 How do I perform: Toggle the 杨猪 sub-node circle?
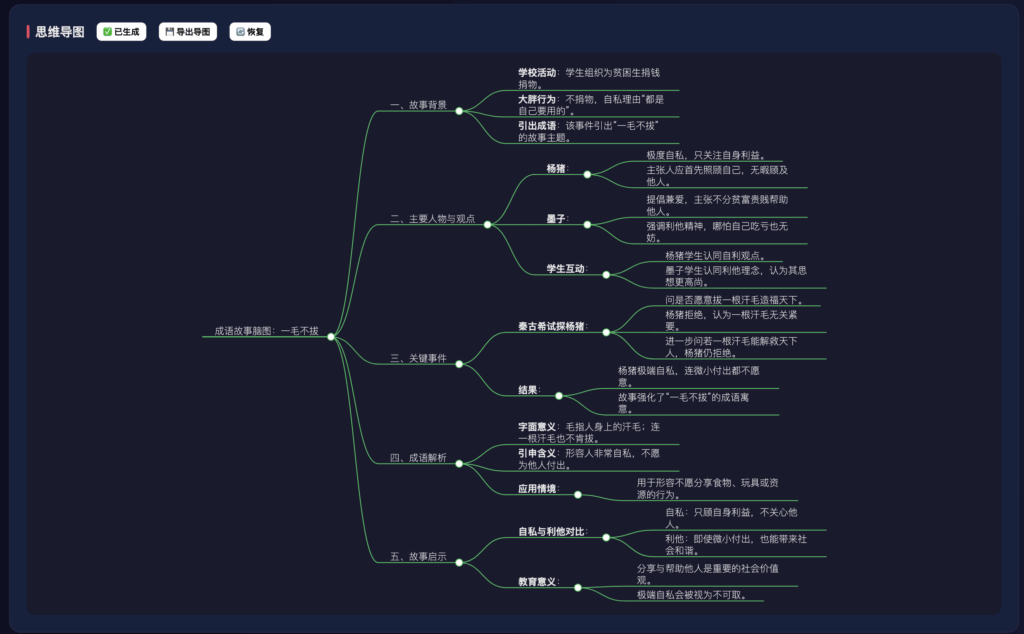click(x=587, y=174)
